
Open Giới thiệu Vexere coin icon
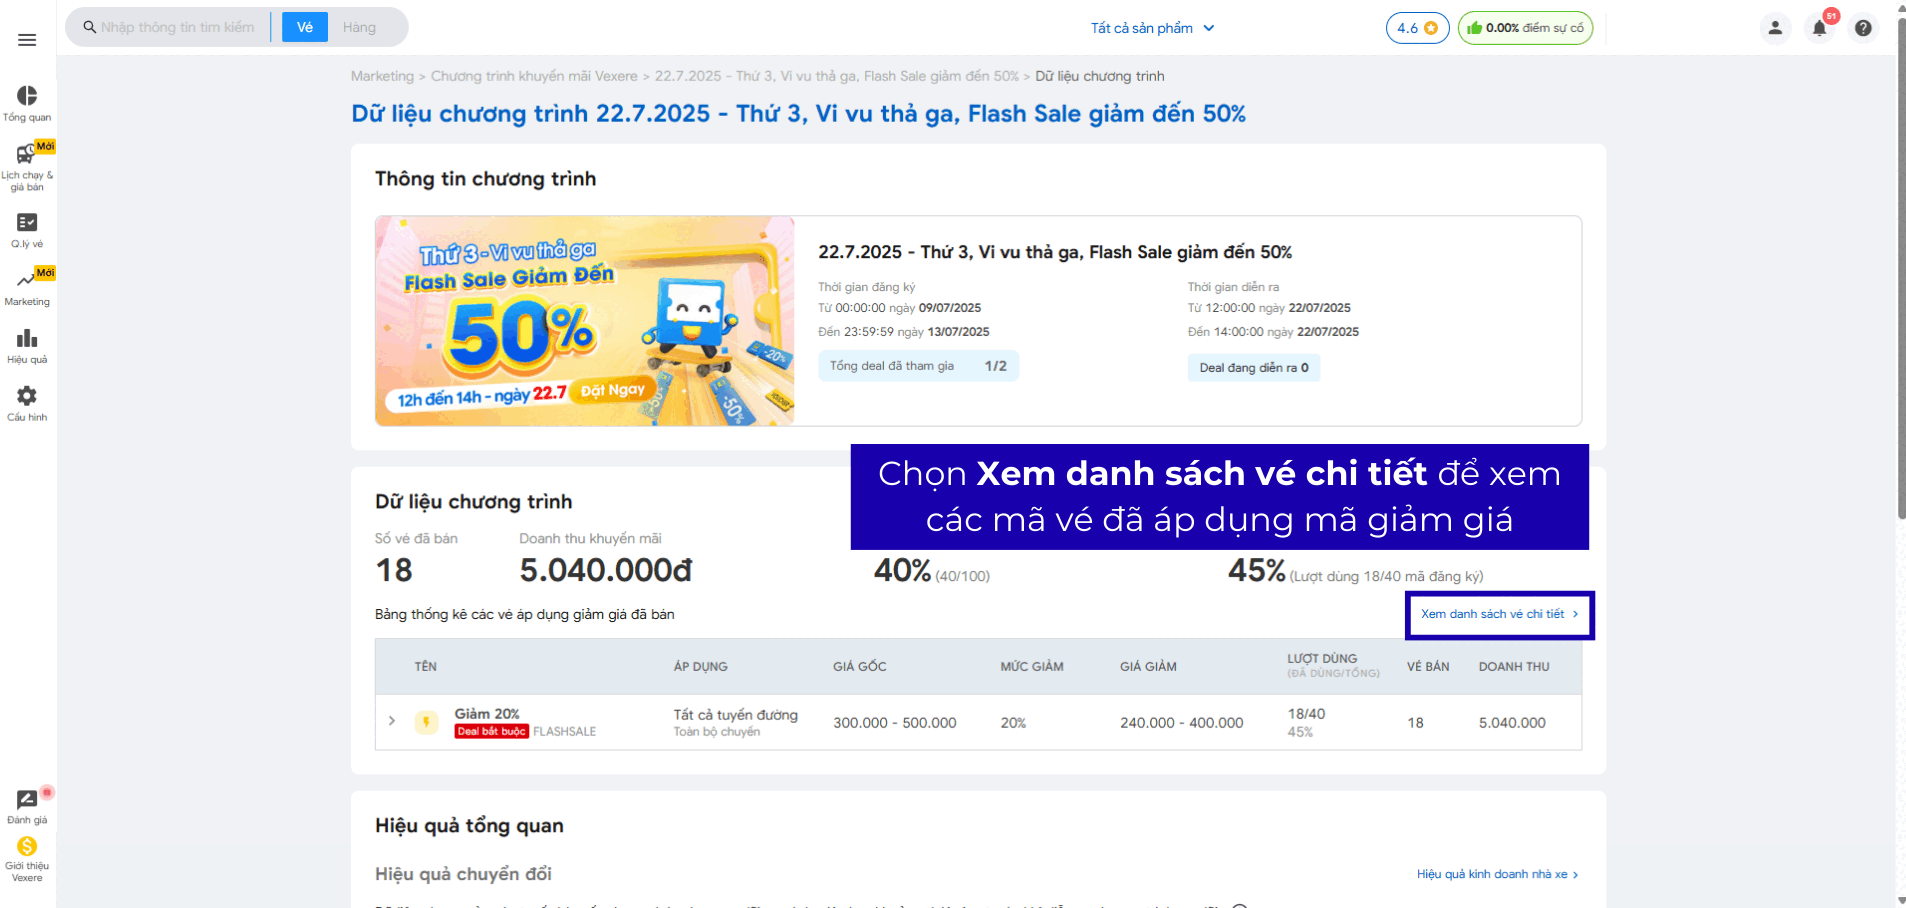[x=27, y=847]
